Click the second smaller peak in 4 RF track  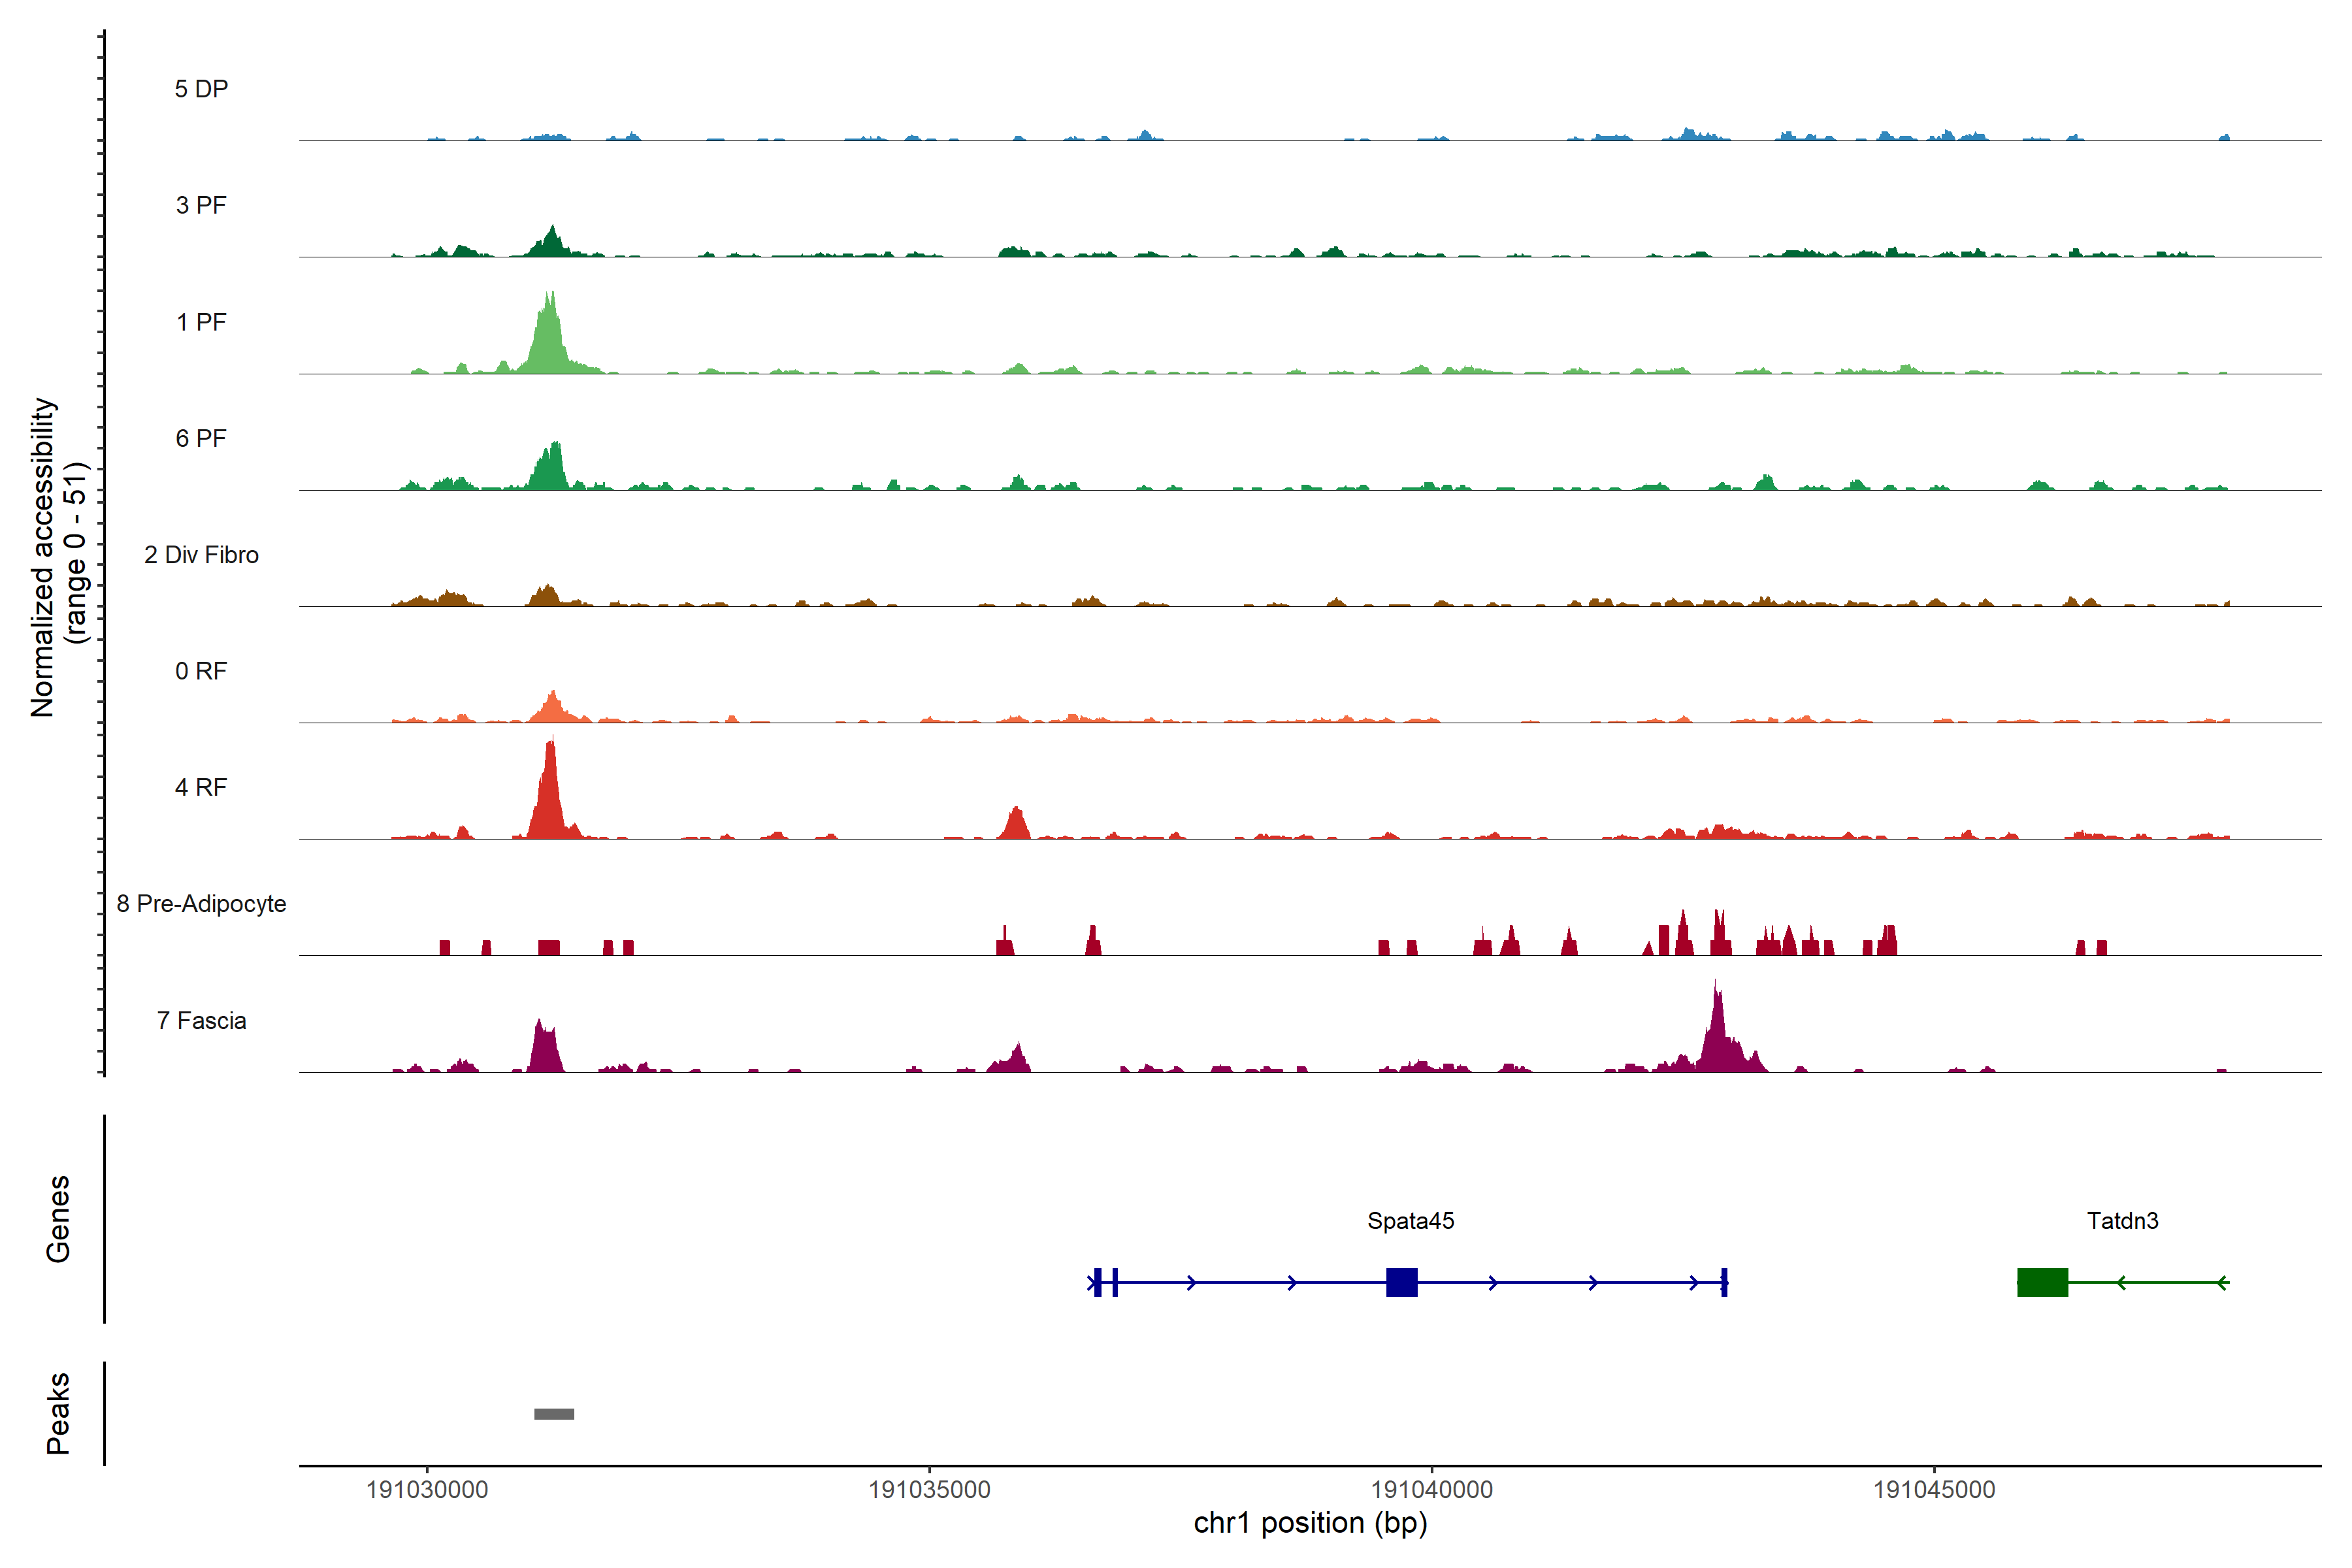coord(1015,825)
